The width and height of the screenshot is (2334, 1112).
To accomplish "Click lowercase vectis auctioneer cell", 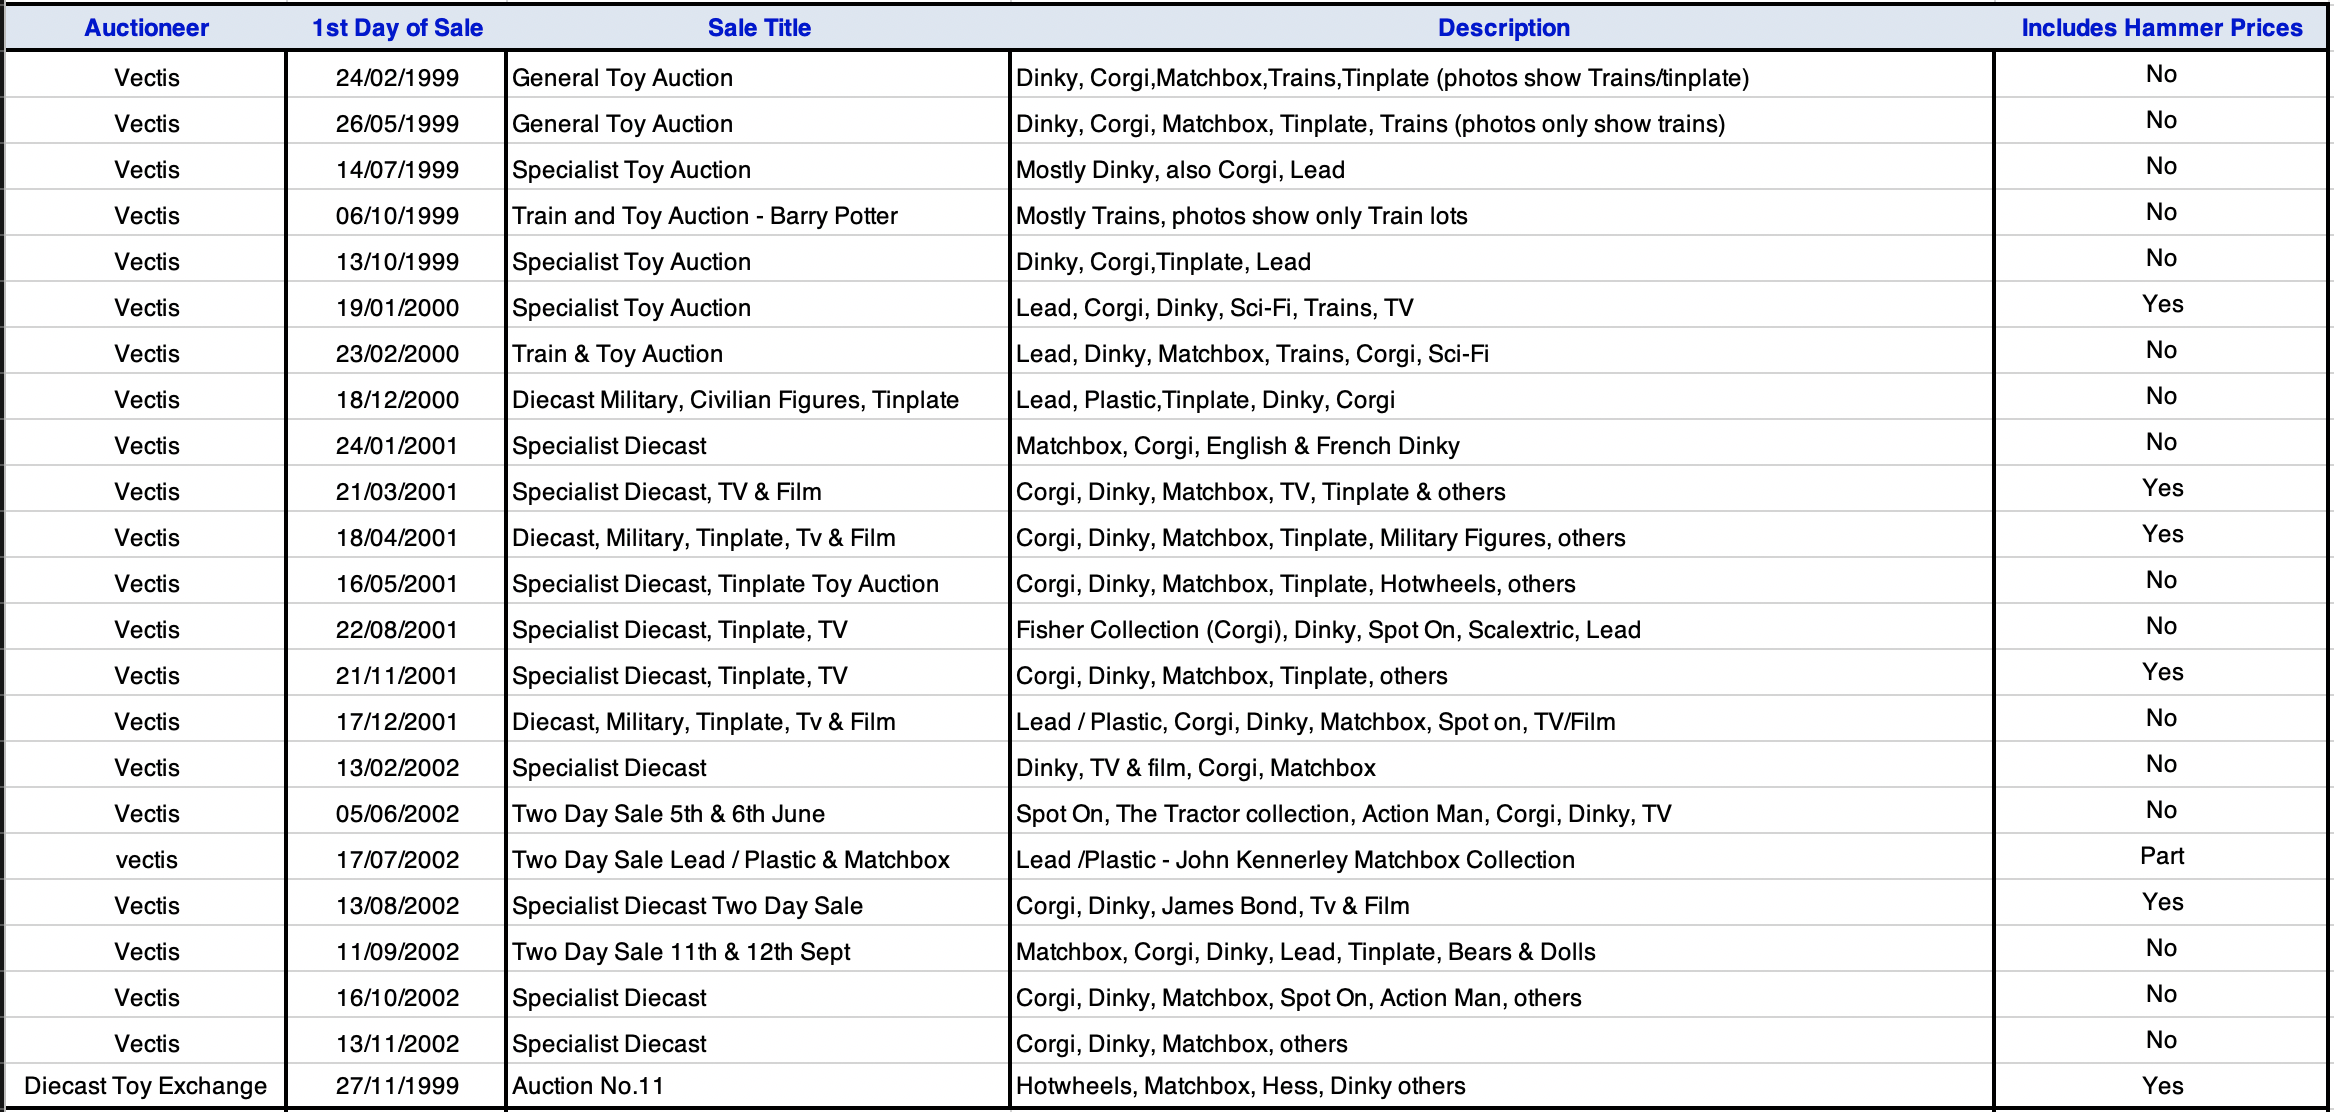I will click(146, 860).
